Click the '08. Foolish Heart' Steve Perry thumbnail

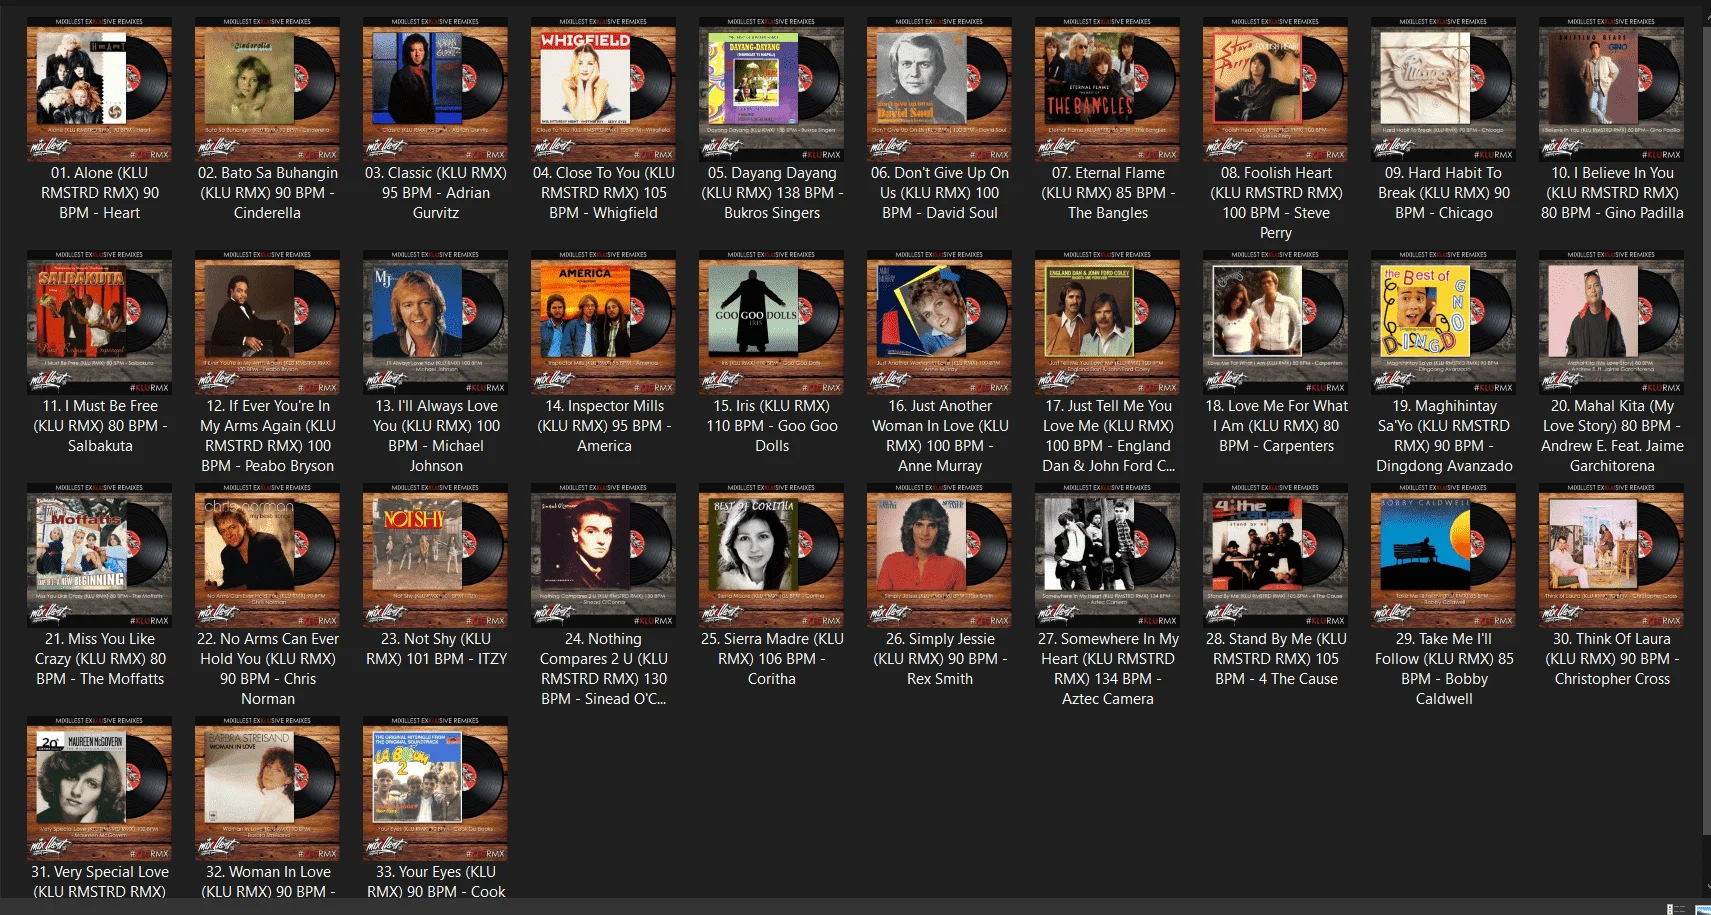coord(1276,89)
